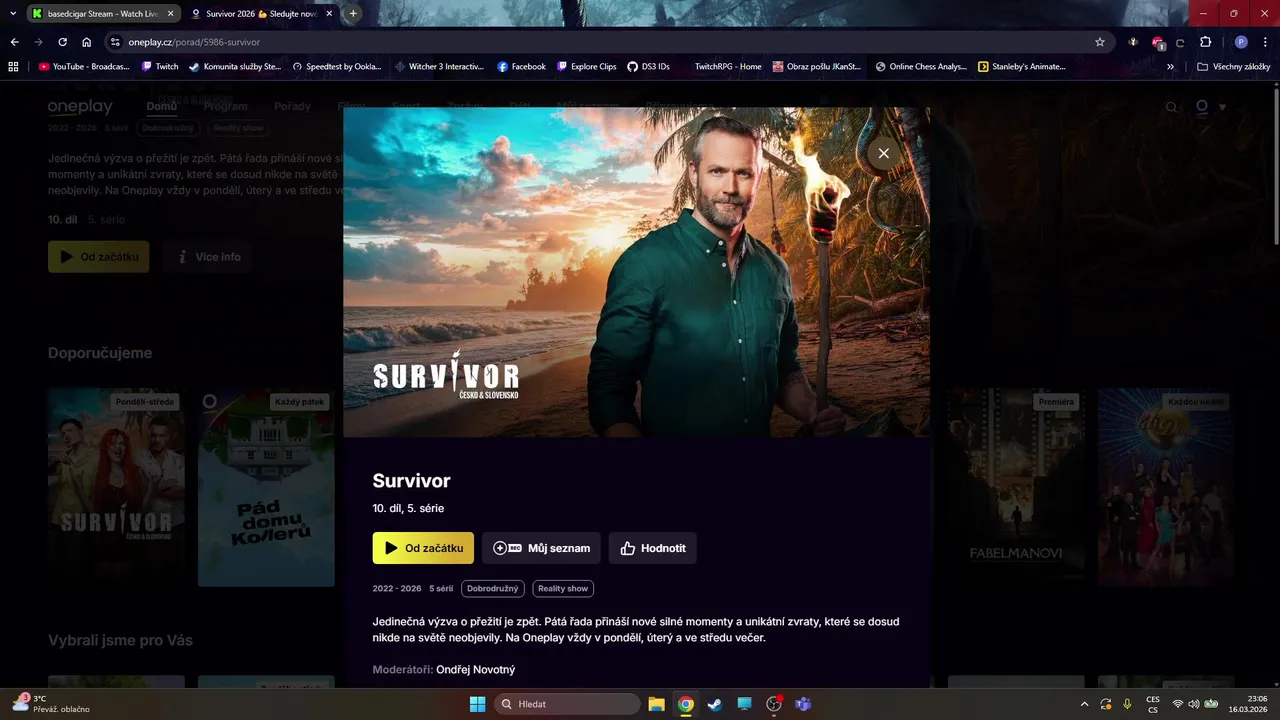Open a new browser tab
Viewport: 1280px width, 720px height.
click(x=353, y=14)
